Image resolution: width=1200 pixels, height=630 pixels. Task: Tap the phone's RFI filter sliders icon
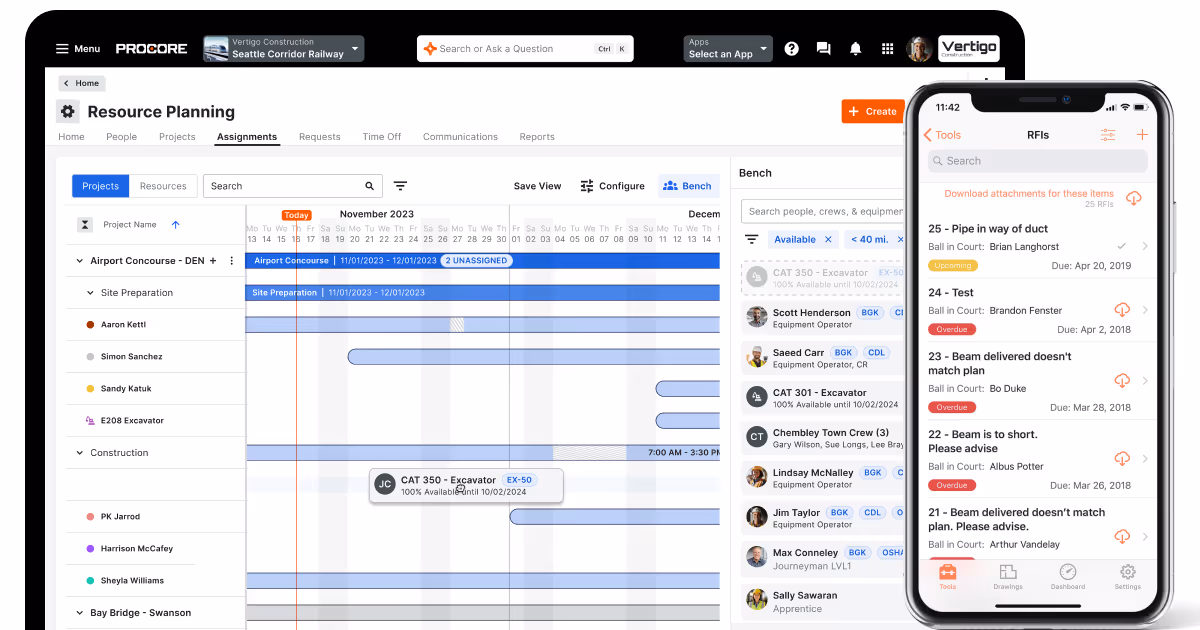point(1108,135)
